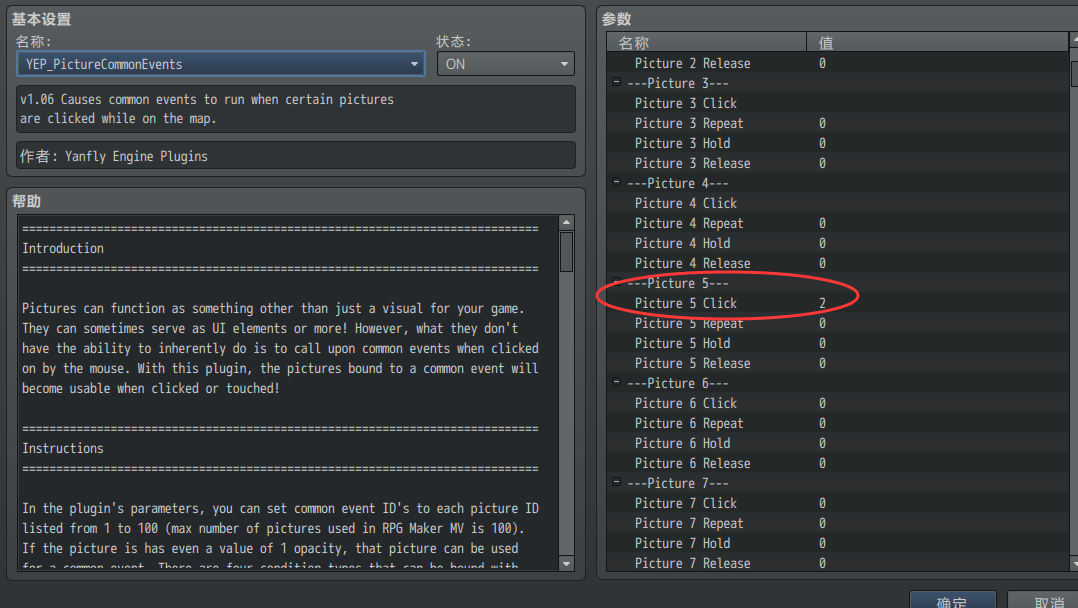This screenshot has height=608, width=1078.
Task: Select the Picture 5 Hold parameter row
Action: coord(837,343)
